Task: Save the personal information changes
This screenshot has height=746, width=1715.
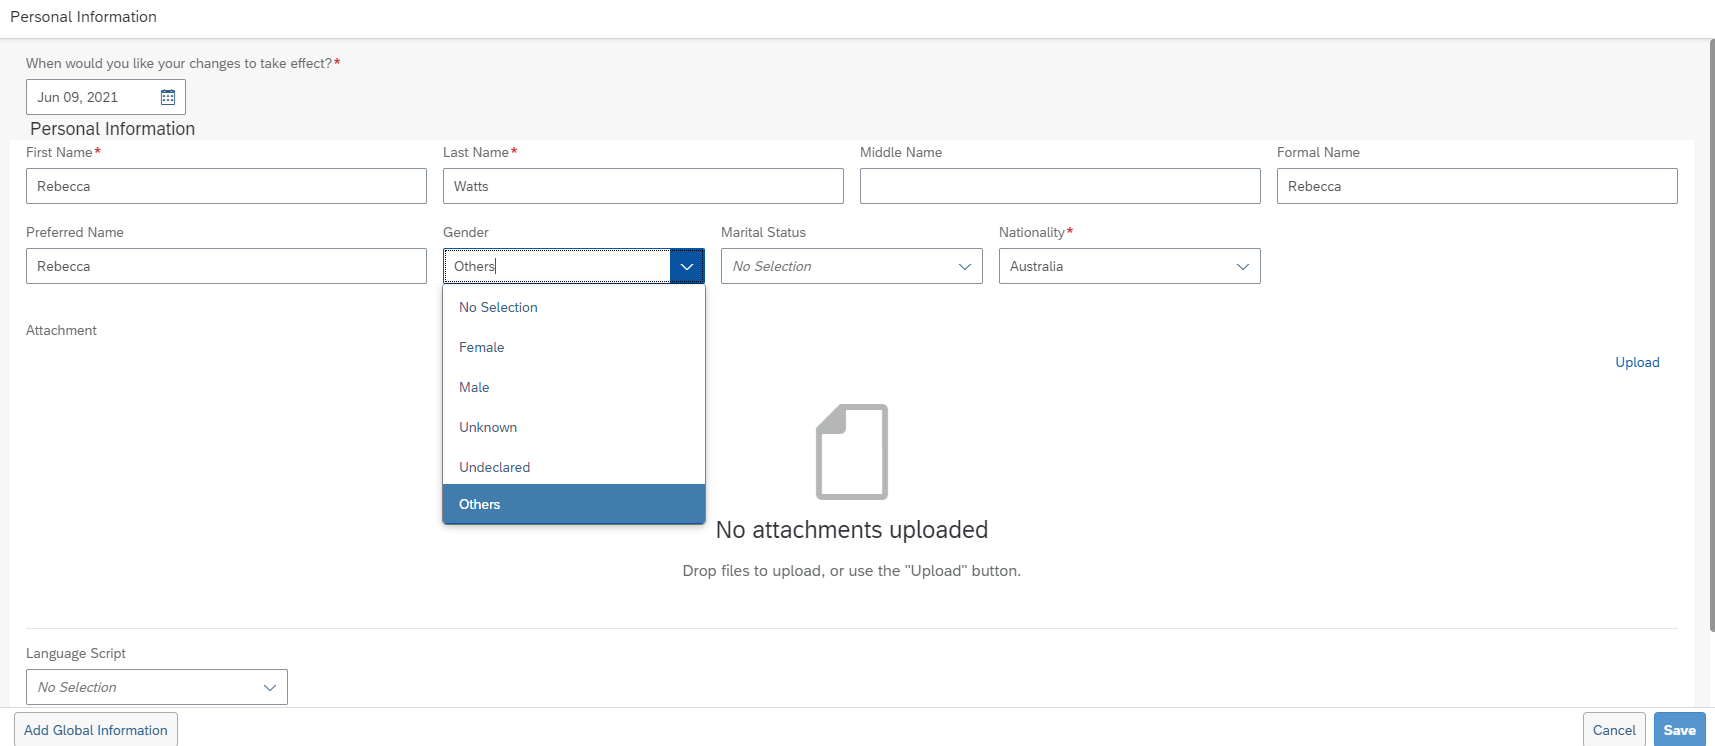Action: point(1679,730)
